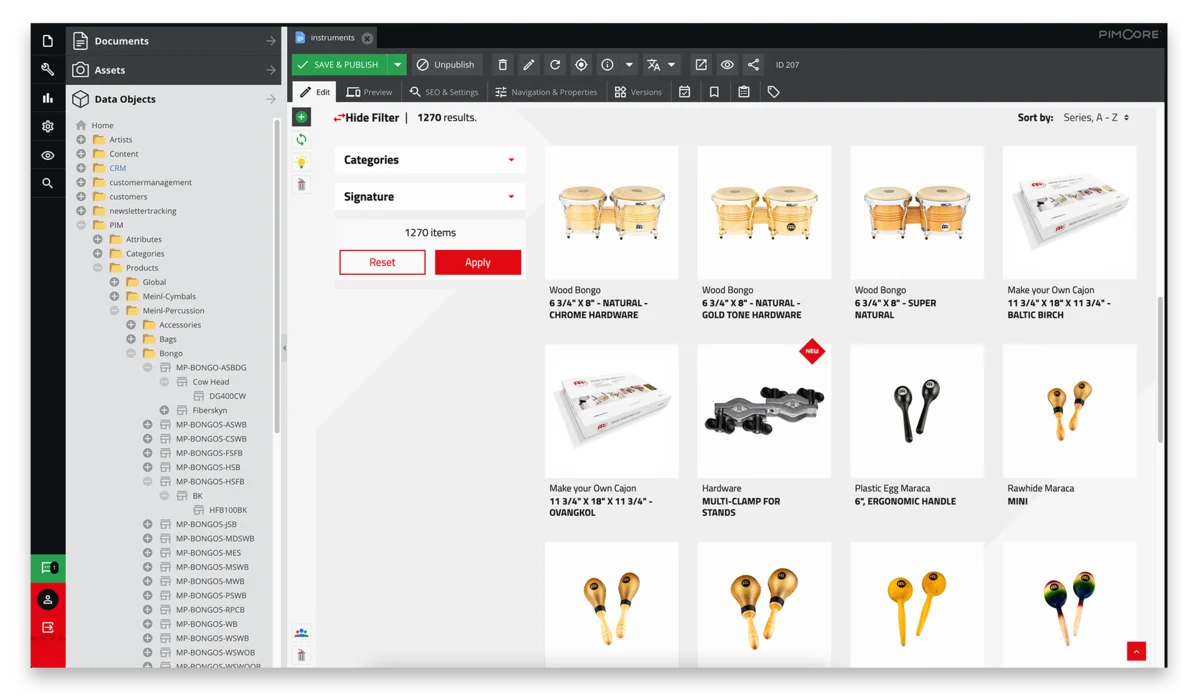The width and height of the screenshot is (1200, 699).
Task: Reload the document with refresh icon
Action: 554,65
